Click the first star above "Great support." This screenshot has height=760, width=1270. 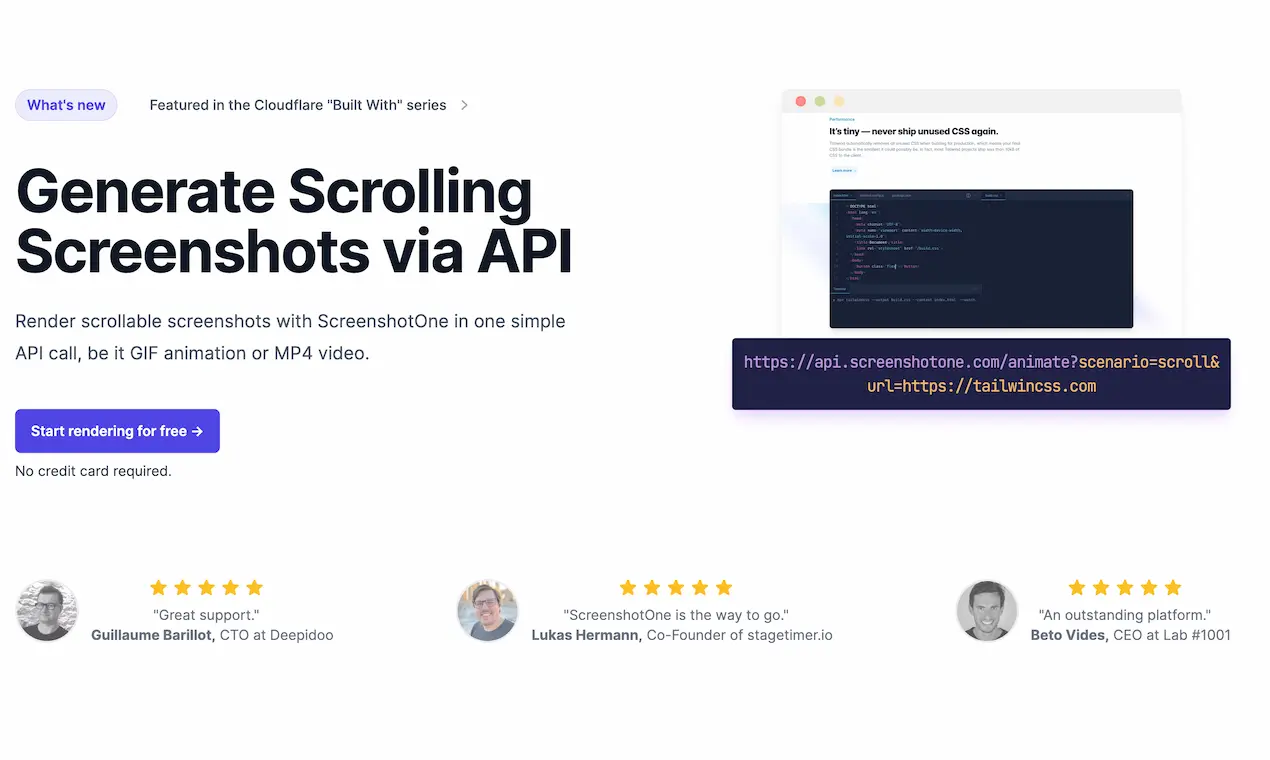pyautogui.click(x=158, y=588)
